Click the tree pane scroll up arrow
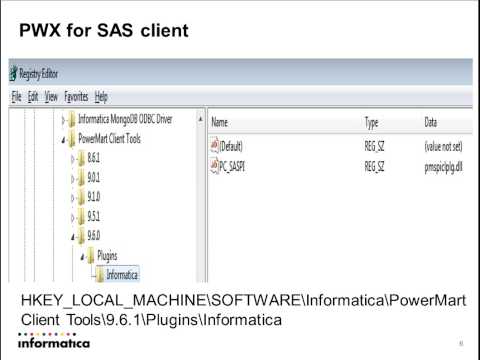 coord(200,119)
